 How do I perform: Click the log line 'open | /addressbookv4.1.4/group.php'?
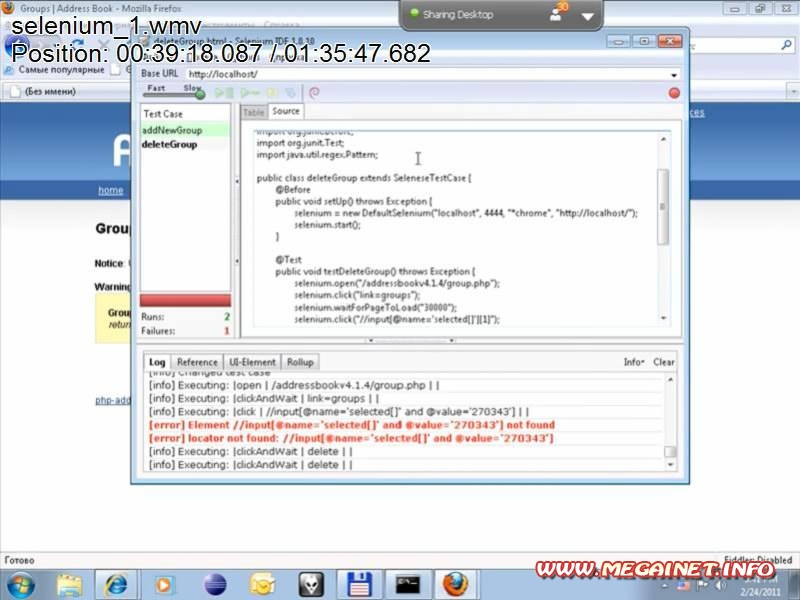[294, 385]
